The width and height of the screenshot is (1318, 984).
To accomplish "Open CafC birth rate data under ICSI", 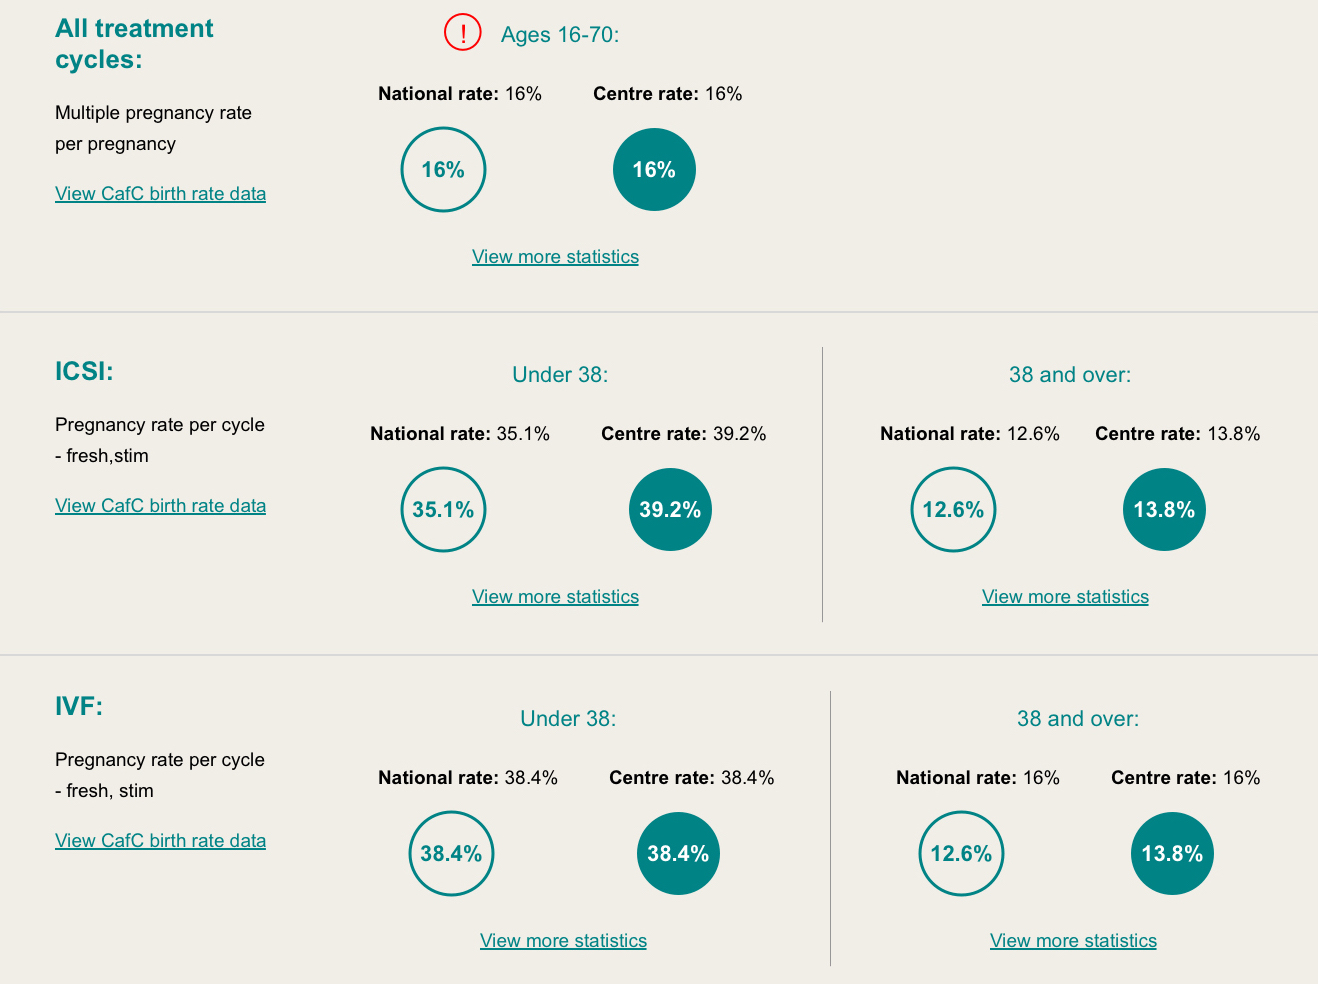I will [x=160, y=506].
